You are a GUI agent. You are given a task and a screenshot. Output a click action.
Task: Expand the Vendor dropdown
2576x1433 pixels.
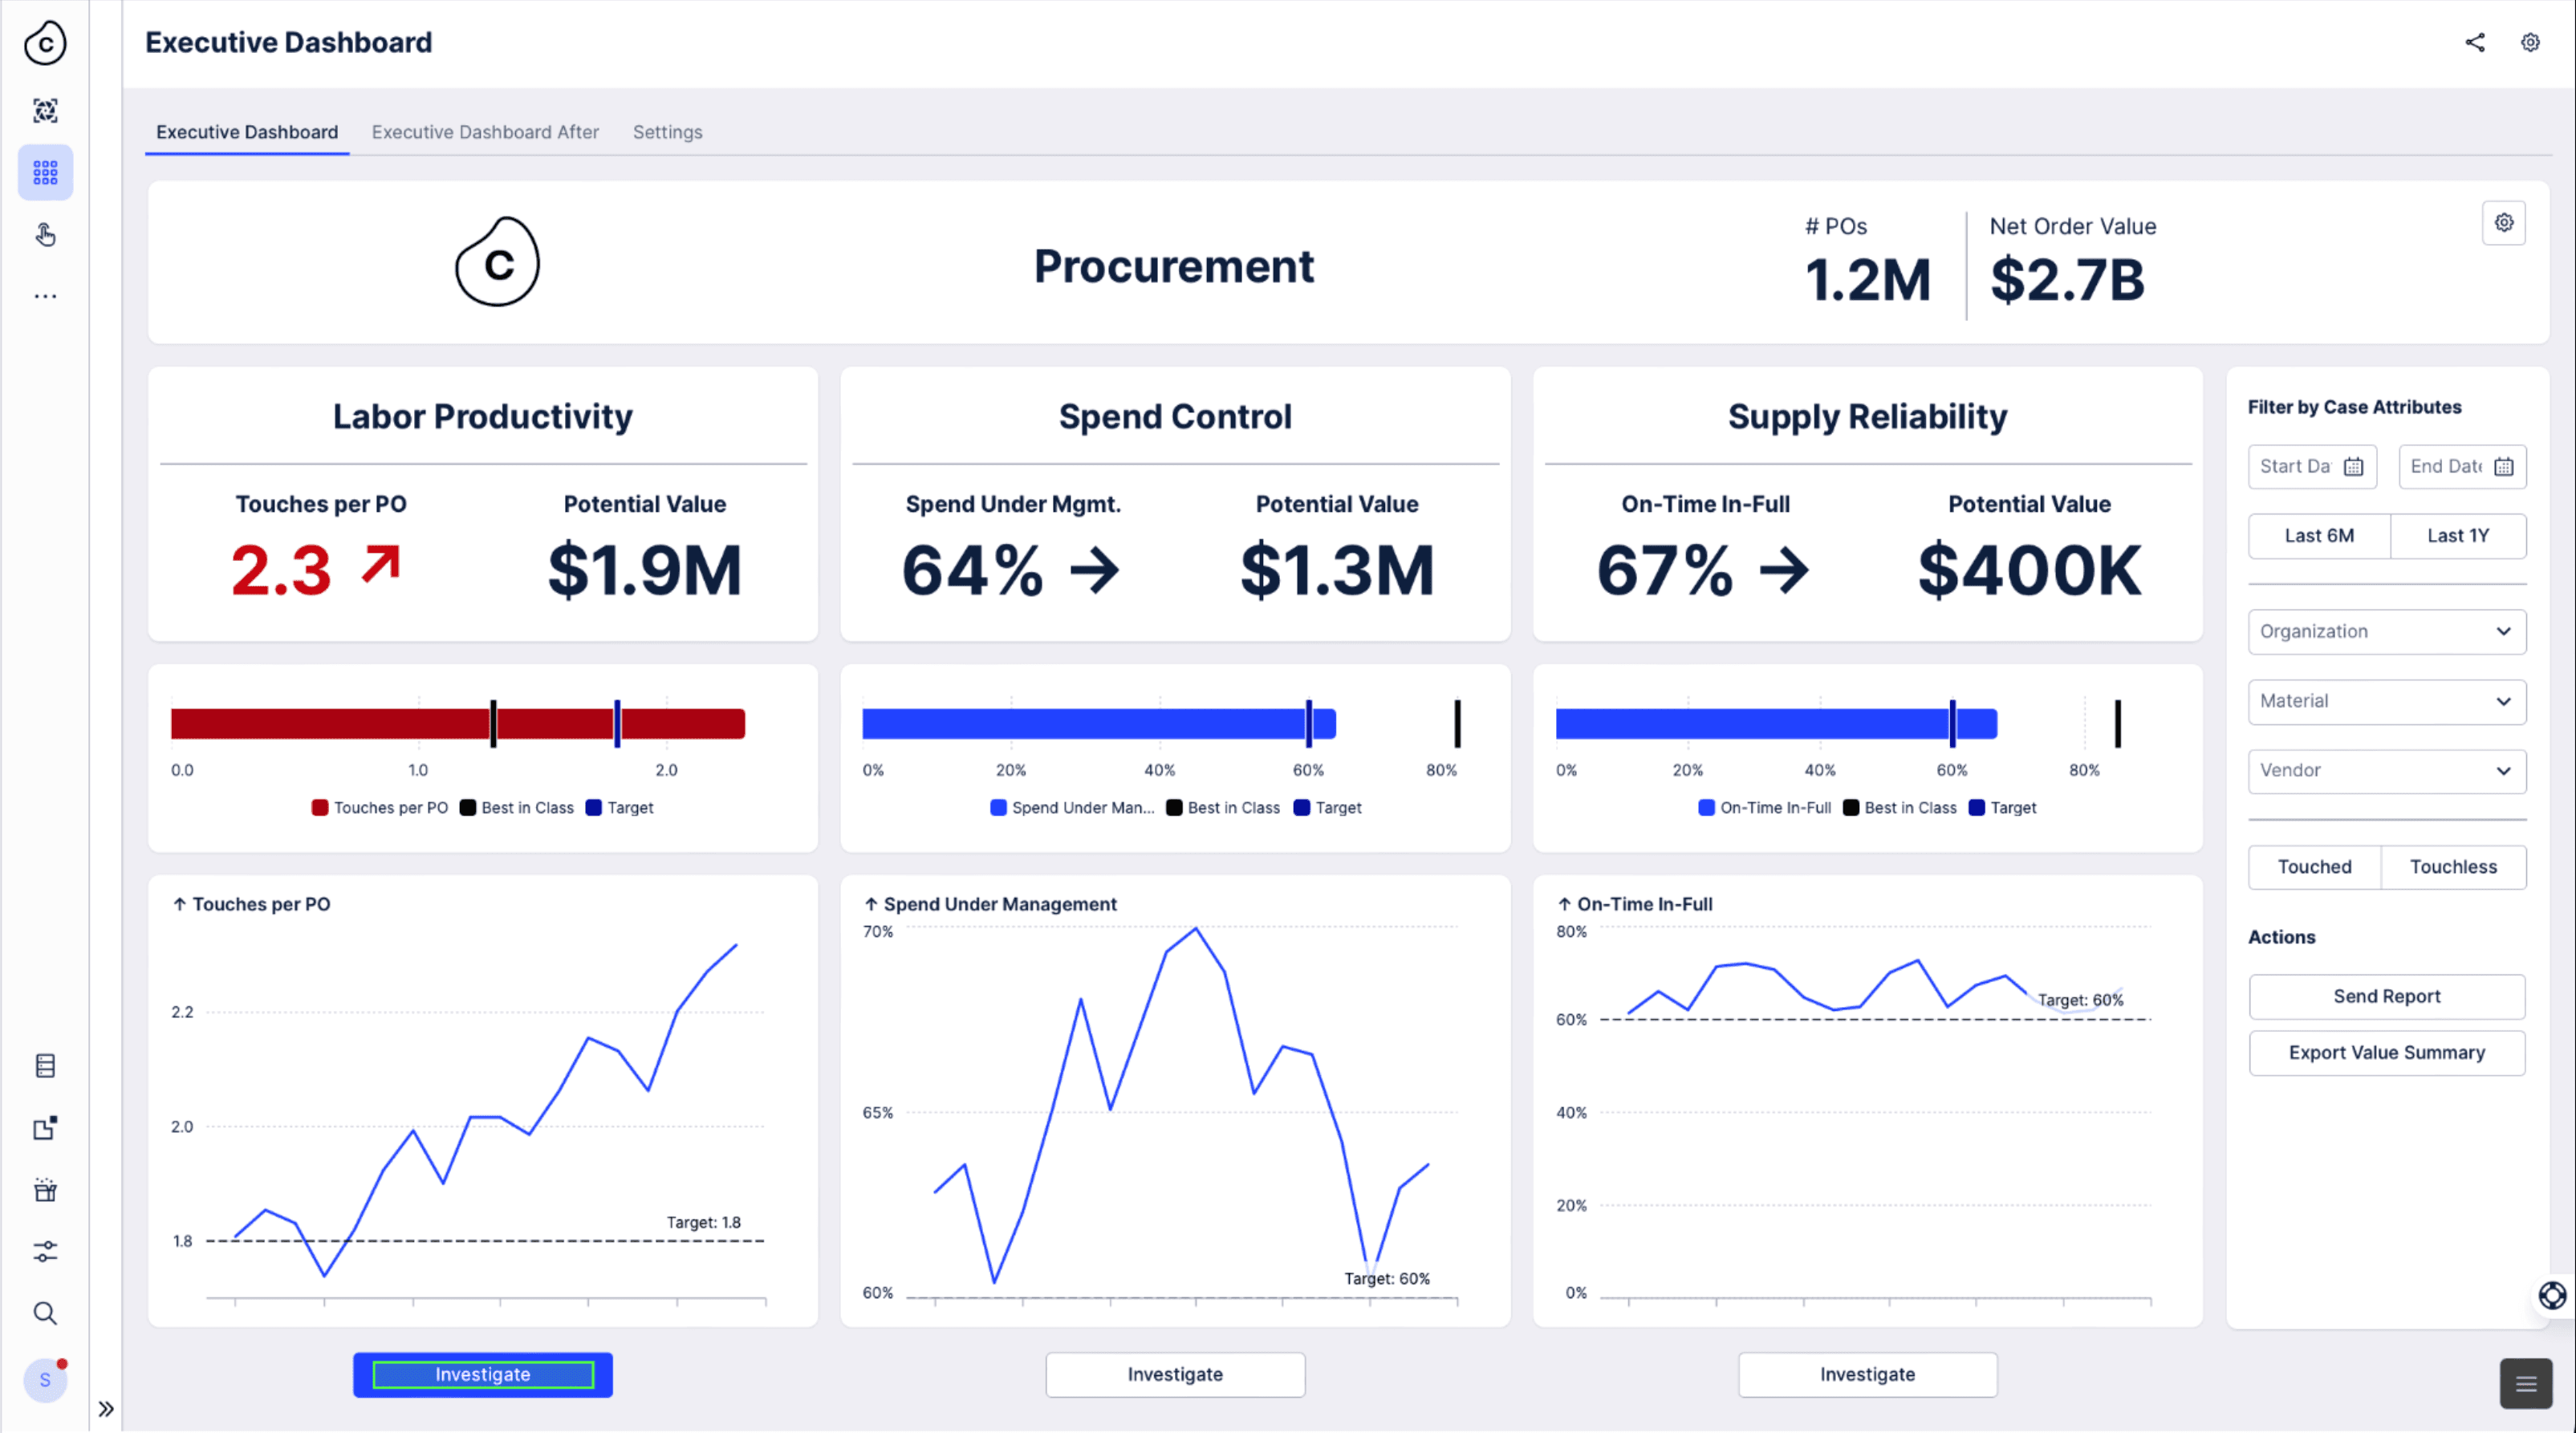2387,771
